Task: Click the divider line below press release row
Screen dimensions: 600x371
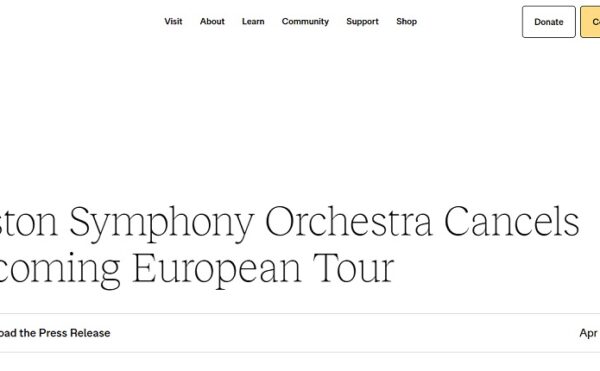Action: 300,352
